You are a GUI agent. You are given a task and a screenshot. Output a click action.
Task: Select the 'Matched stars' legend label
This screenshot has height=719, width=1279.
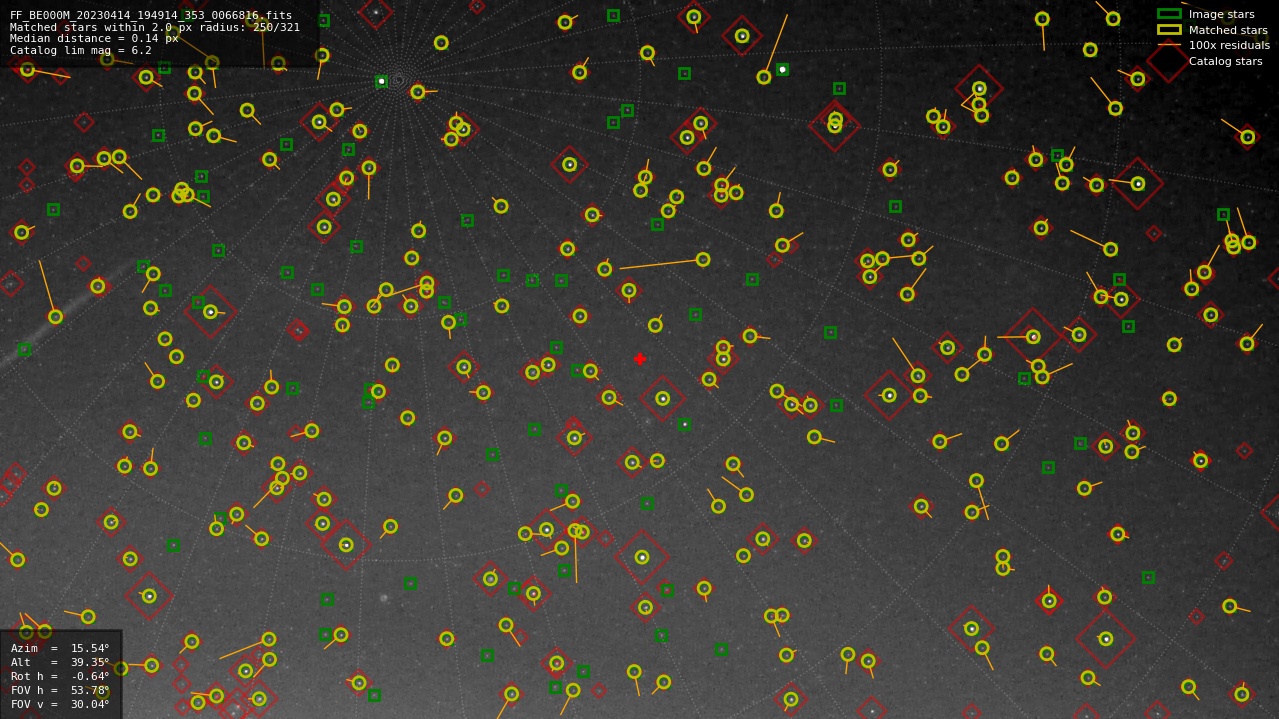[1228, 30]
